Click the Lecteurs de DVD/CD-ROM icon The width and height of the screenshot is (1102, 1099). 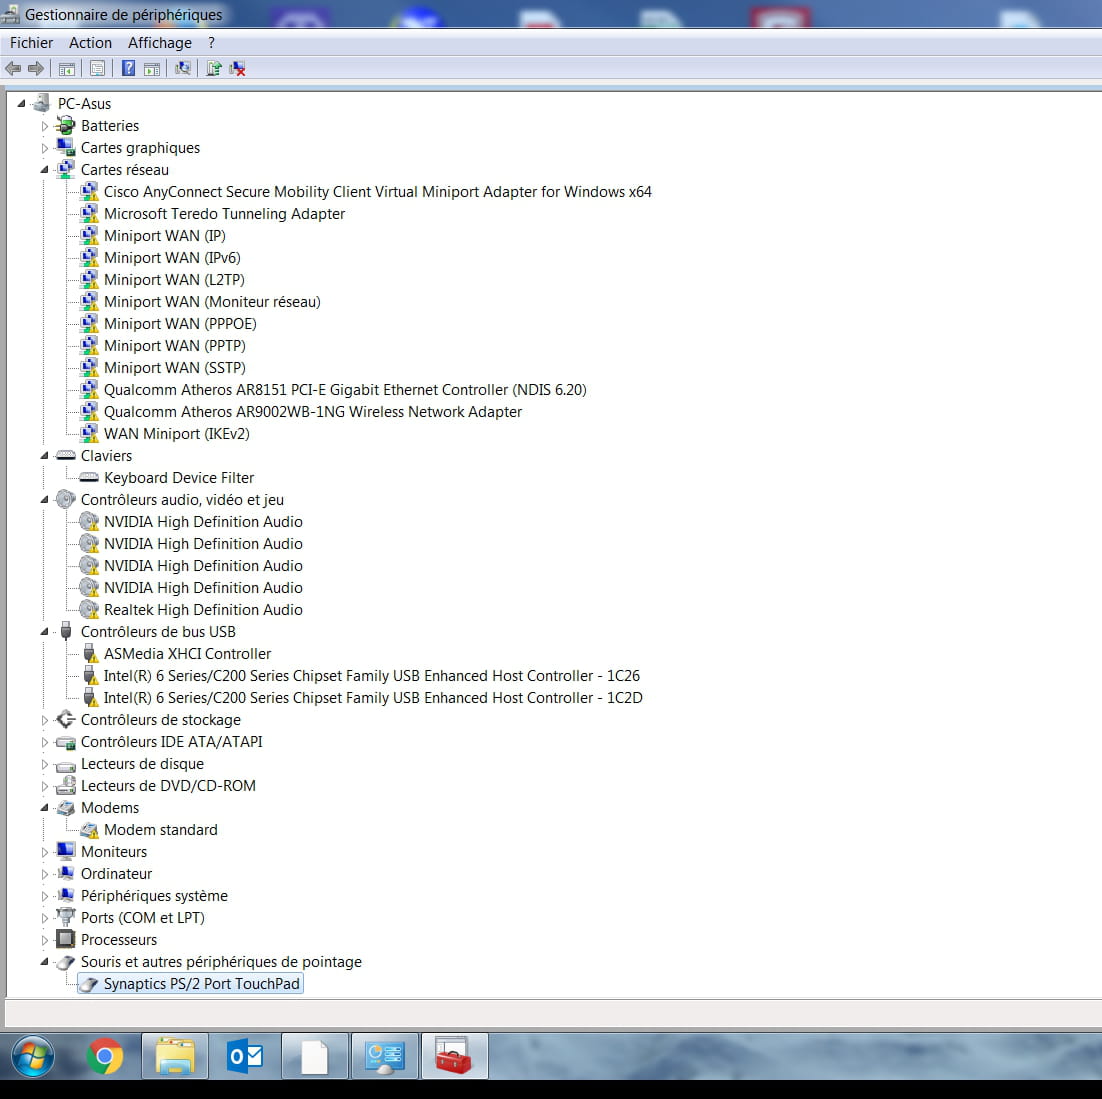tap(65, 785)
